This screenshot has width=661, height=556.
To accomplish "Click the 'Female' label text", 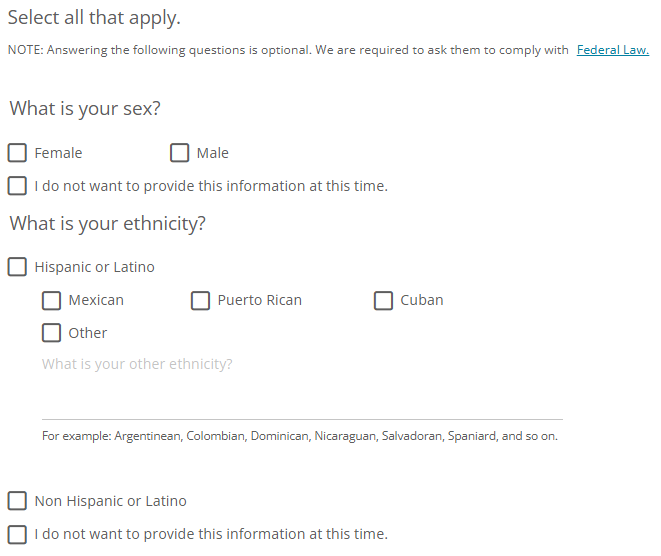I will [58, 153].
